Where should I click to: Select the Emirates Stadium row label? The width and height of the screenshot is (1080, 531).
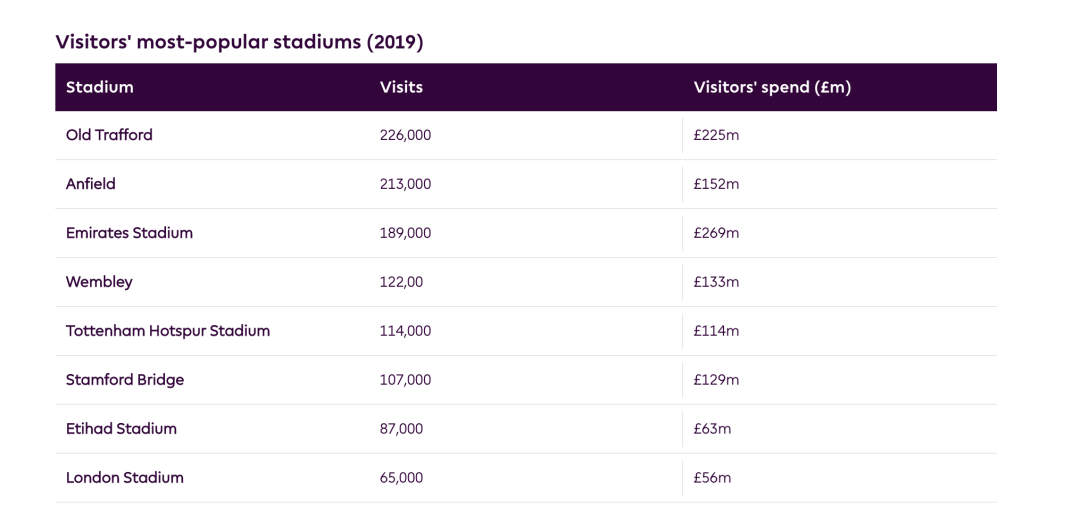coord(129,233)
